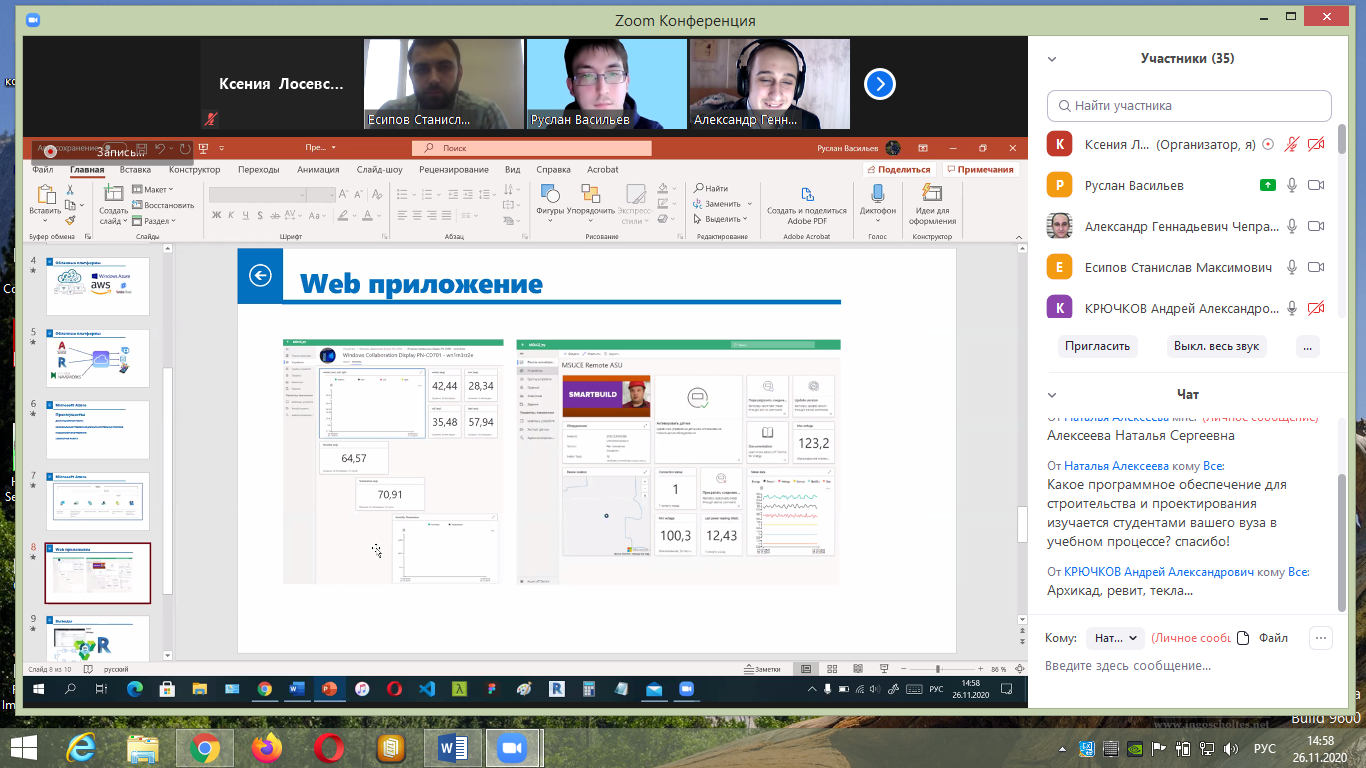This screenshot has width=1366, height=768.
Task: Click the recording indicator beside Ксения Л…
Action: 1268,144
